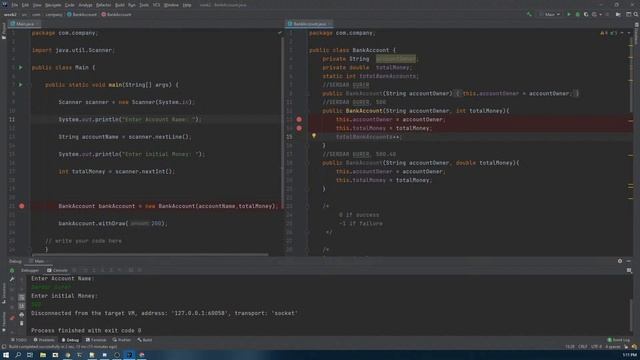Hide the Debug tool window with minus
Viewport: 640px width, 360px height.
(x=629, y=261)
